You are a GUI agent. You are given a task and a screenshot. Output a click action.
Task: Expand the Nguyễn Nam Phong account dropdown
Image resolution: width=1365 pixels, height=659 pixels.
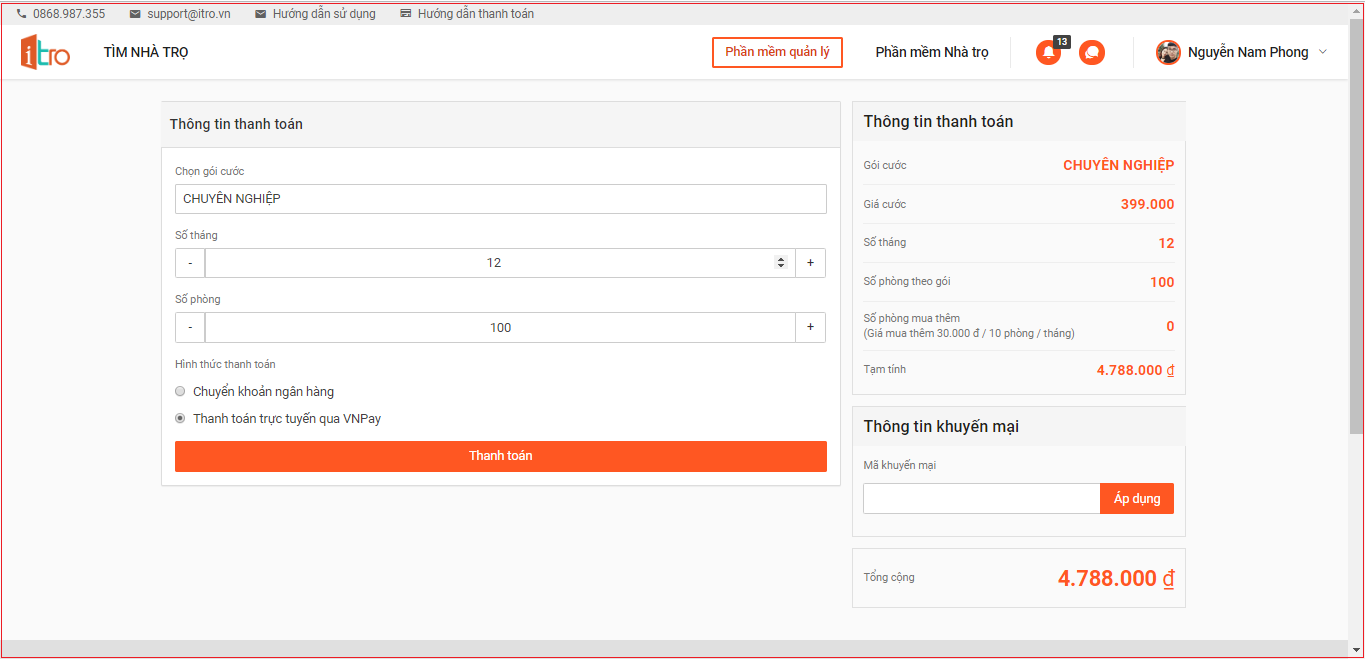point(1323,52)
